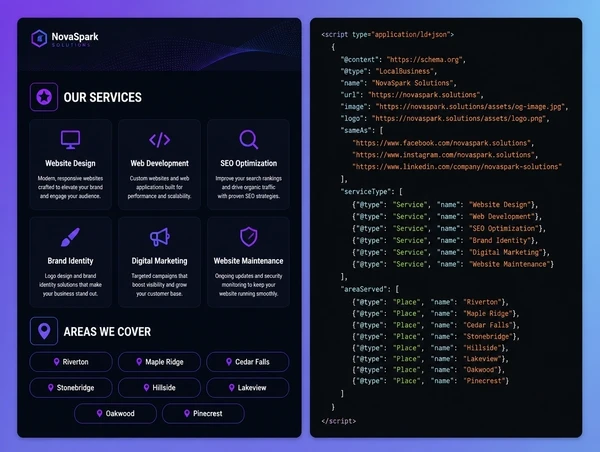Click the "Oakwood" place line in code
600x452 pixels.
pyautogui.click(x=429, y=370)
